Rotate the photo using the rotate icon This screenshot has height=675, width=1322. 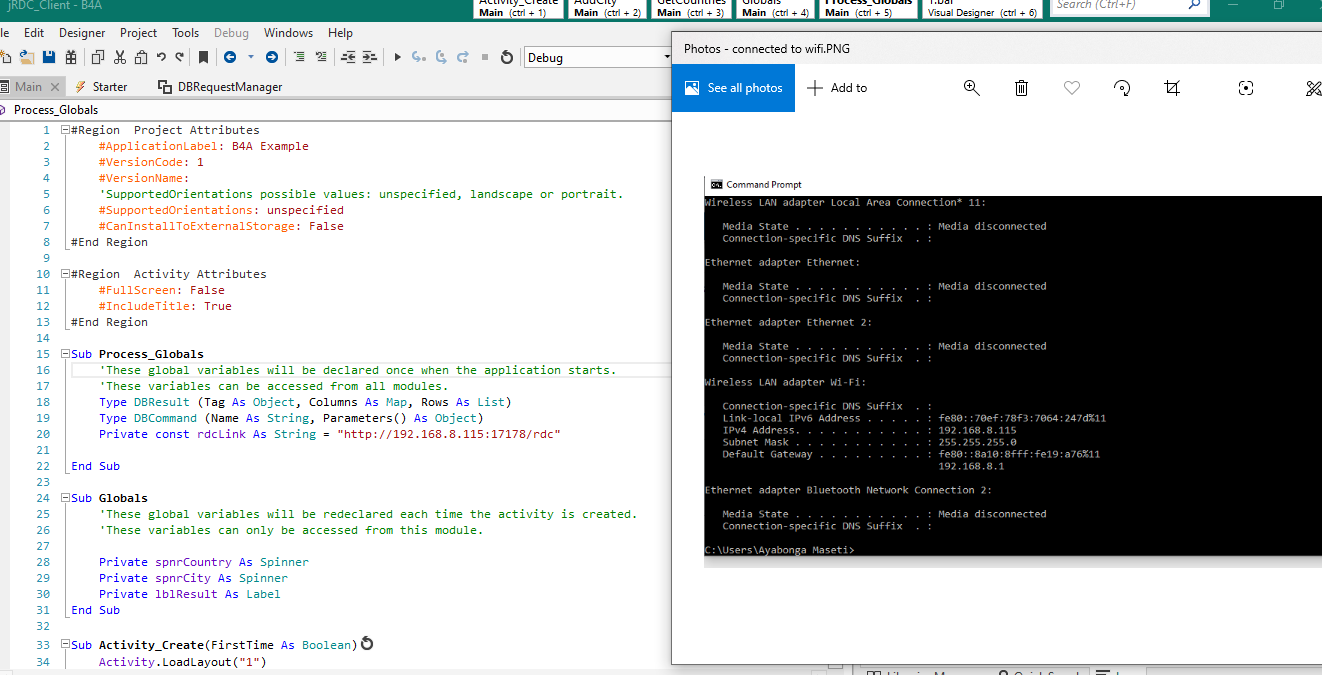(x=1122, y=88)
